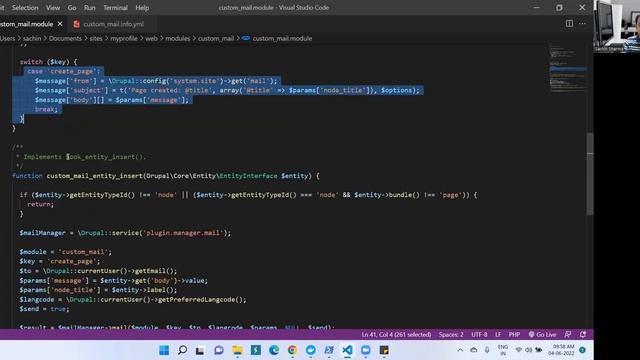640x360 pixels.
Task: Open File Explorer on taskbar
Action: tap(237, 350)
